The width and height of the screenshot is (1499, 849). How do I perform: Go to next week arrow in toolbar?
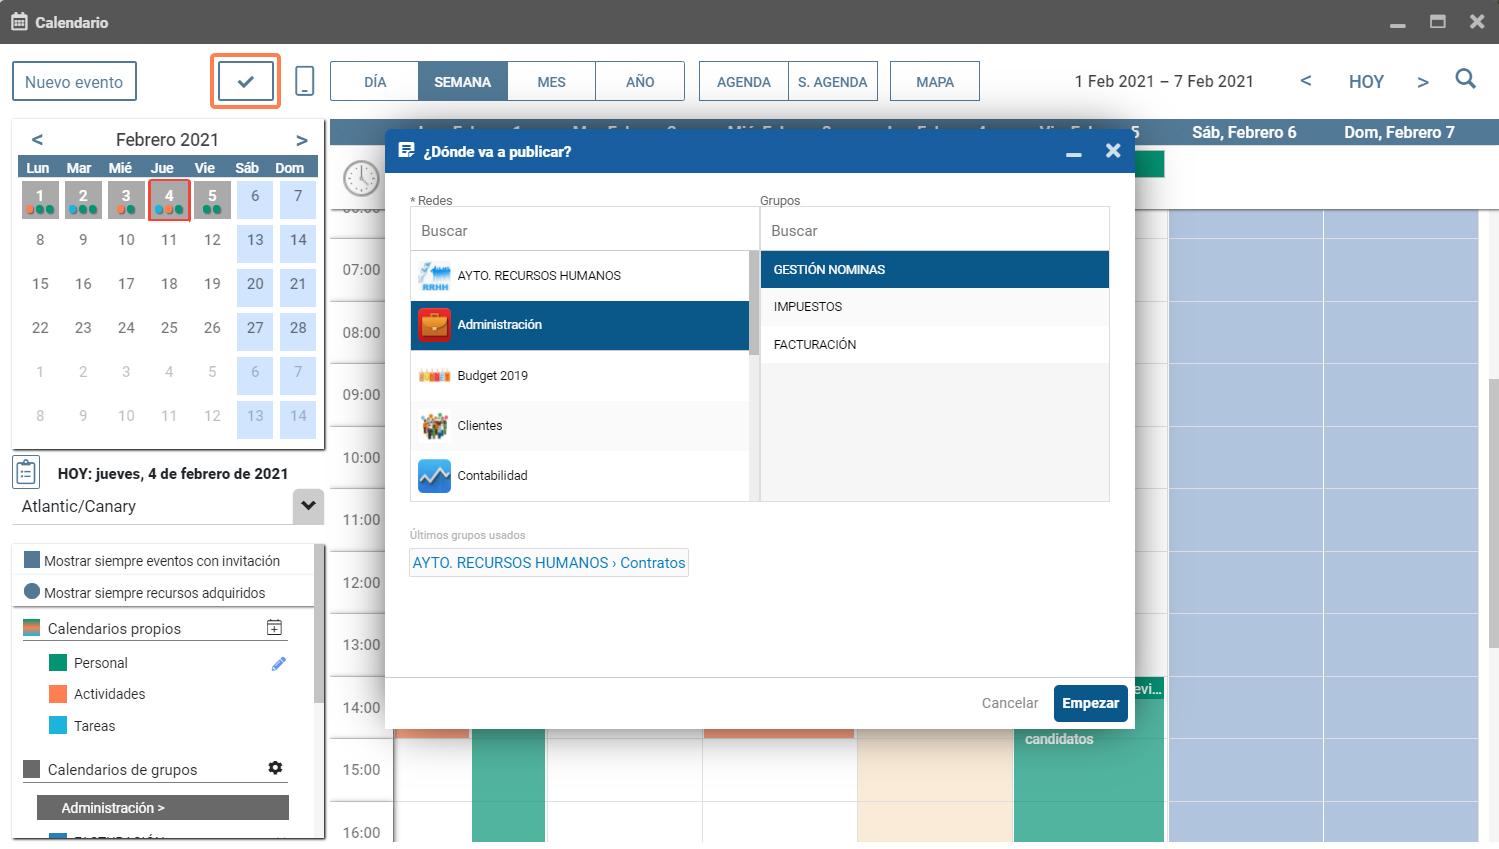(1422, 82)
